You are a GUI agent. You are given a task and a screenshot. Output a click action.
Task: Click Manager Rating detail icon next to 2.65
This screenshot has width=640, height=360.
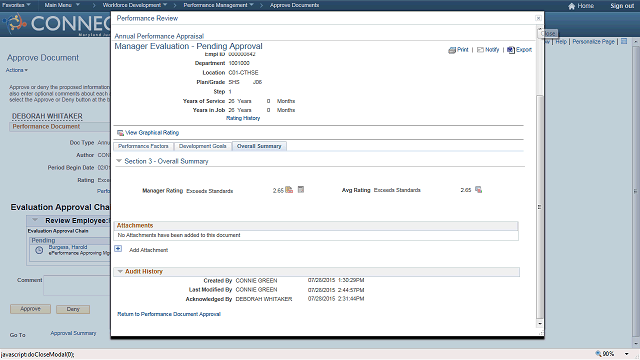point(289,190)
